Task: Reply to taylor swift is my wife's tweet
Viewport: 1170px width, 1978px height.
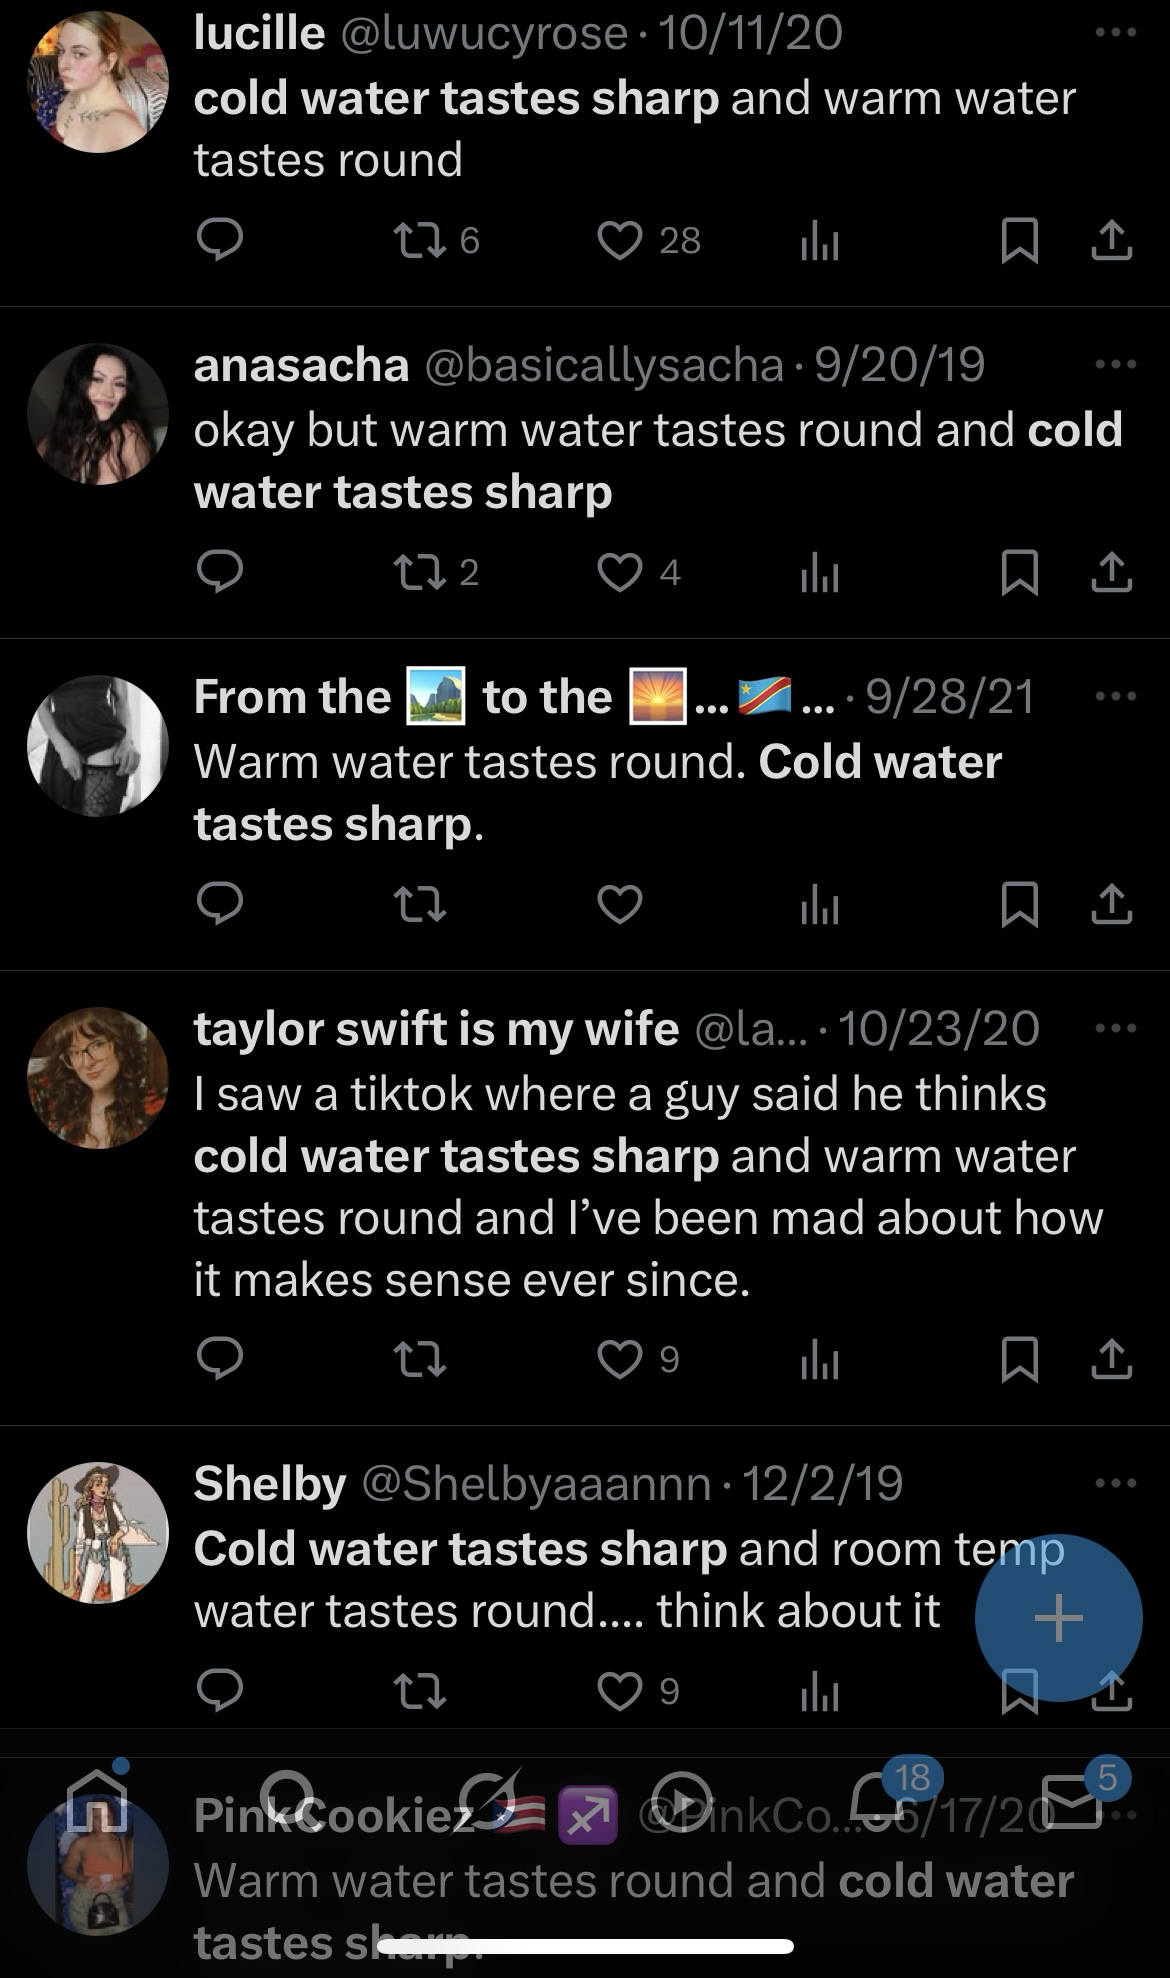Action: (x=220, y=1359)
